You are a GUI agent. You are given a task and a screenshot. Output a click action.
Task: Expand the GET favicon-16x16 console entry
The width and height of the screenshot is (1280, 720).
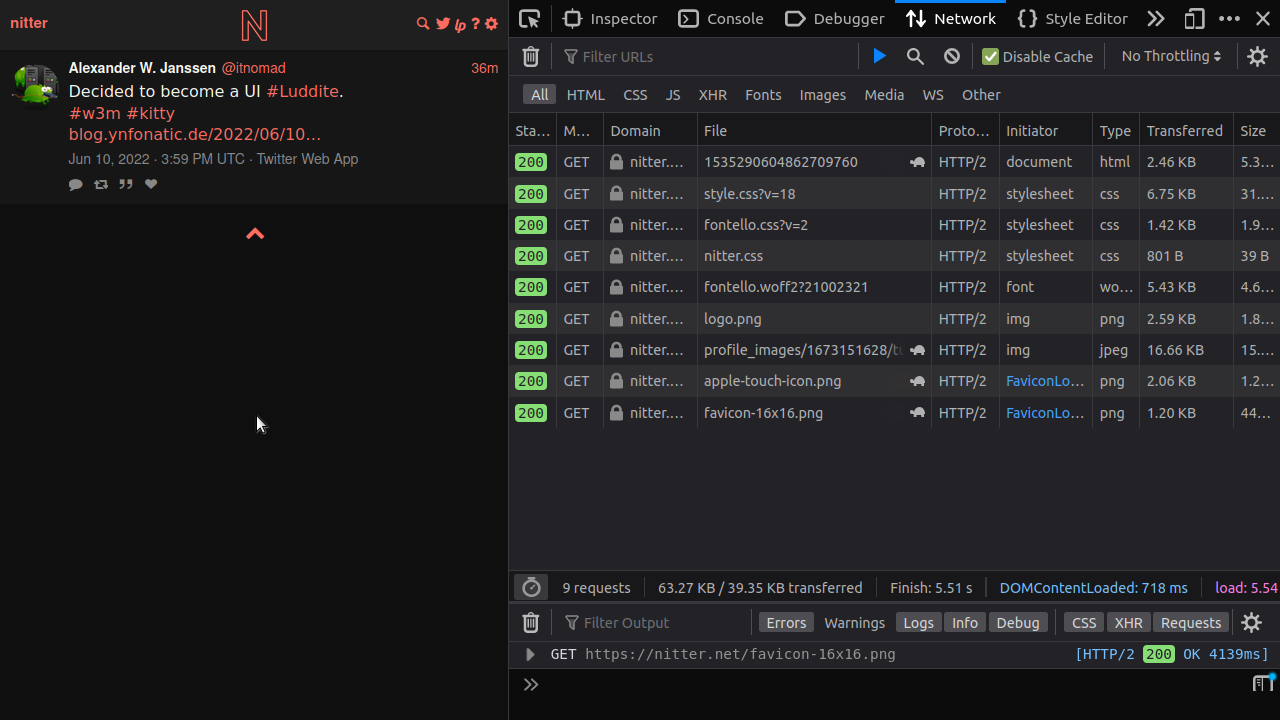coord(530,655)
